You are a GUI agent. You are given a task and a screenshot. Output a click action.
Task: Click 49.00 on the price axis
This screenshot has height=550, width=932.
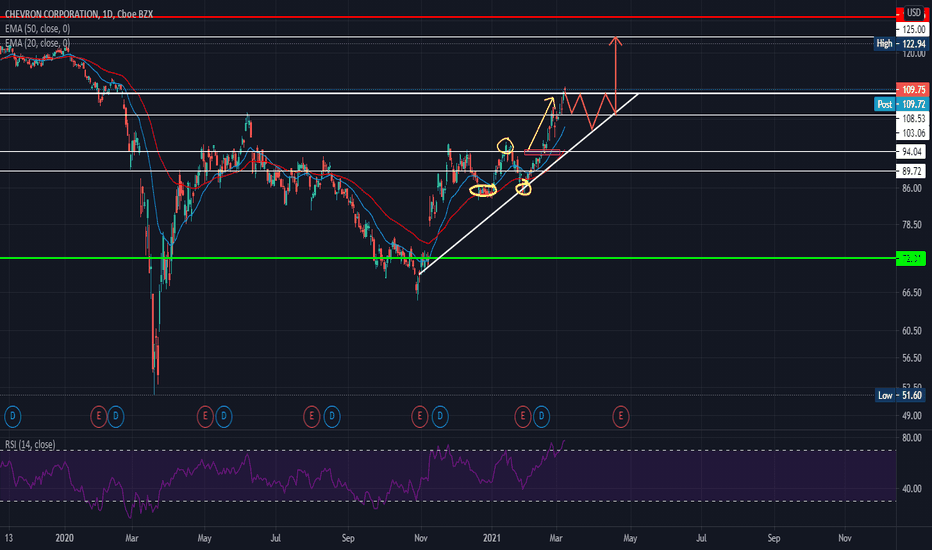point(912,416)
